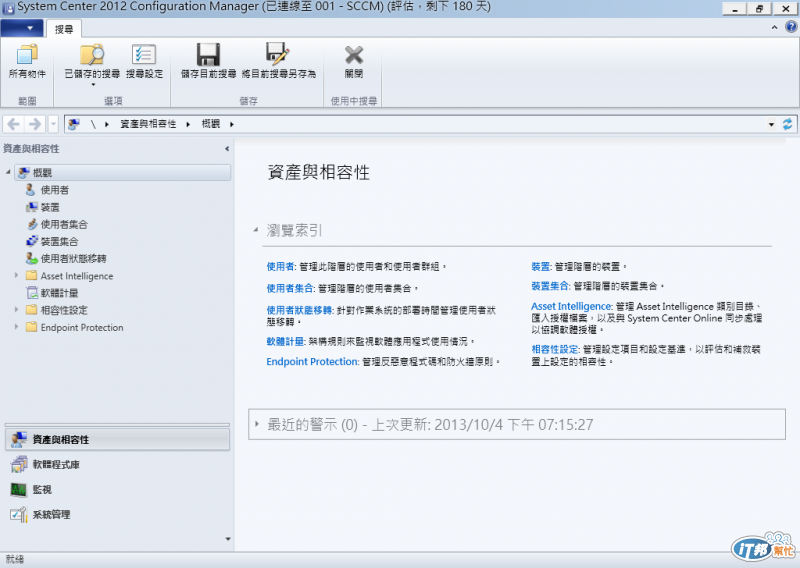Click 將目前搜尋另存為 save-as icon

pos(278,54)
